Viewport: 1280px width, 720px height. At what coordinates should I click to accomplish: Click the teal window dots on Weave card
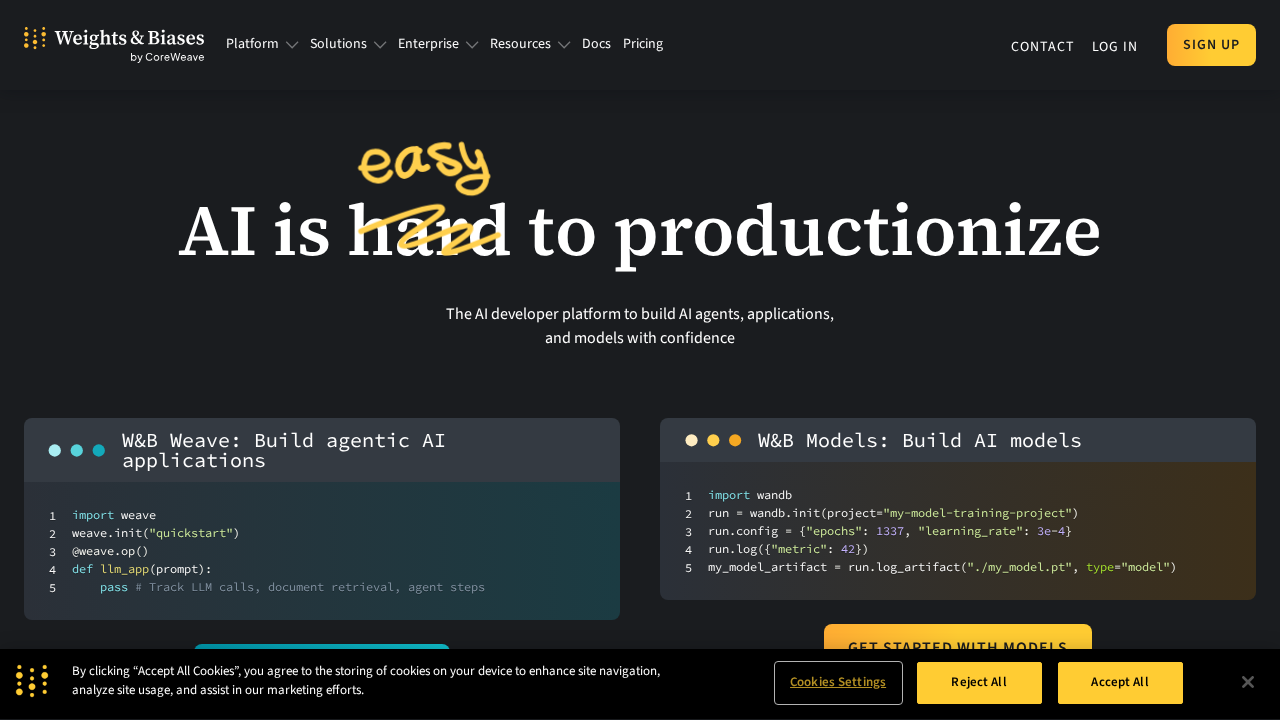pos(76,450)
